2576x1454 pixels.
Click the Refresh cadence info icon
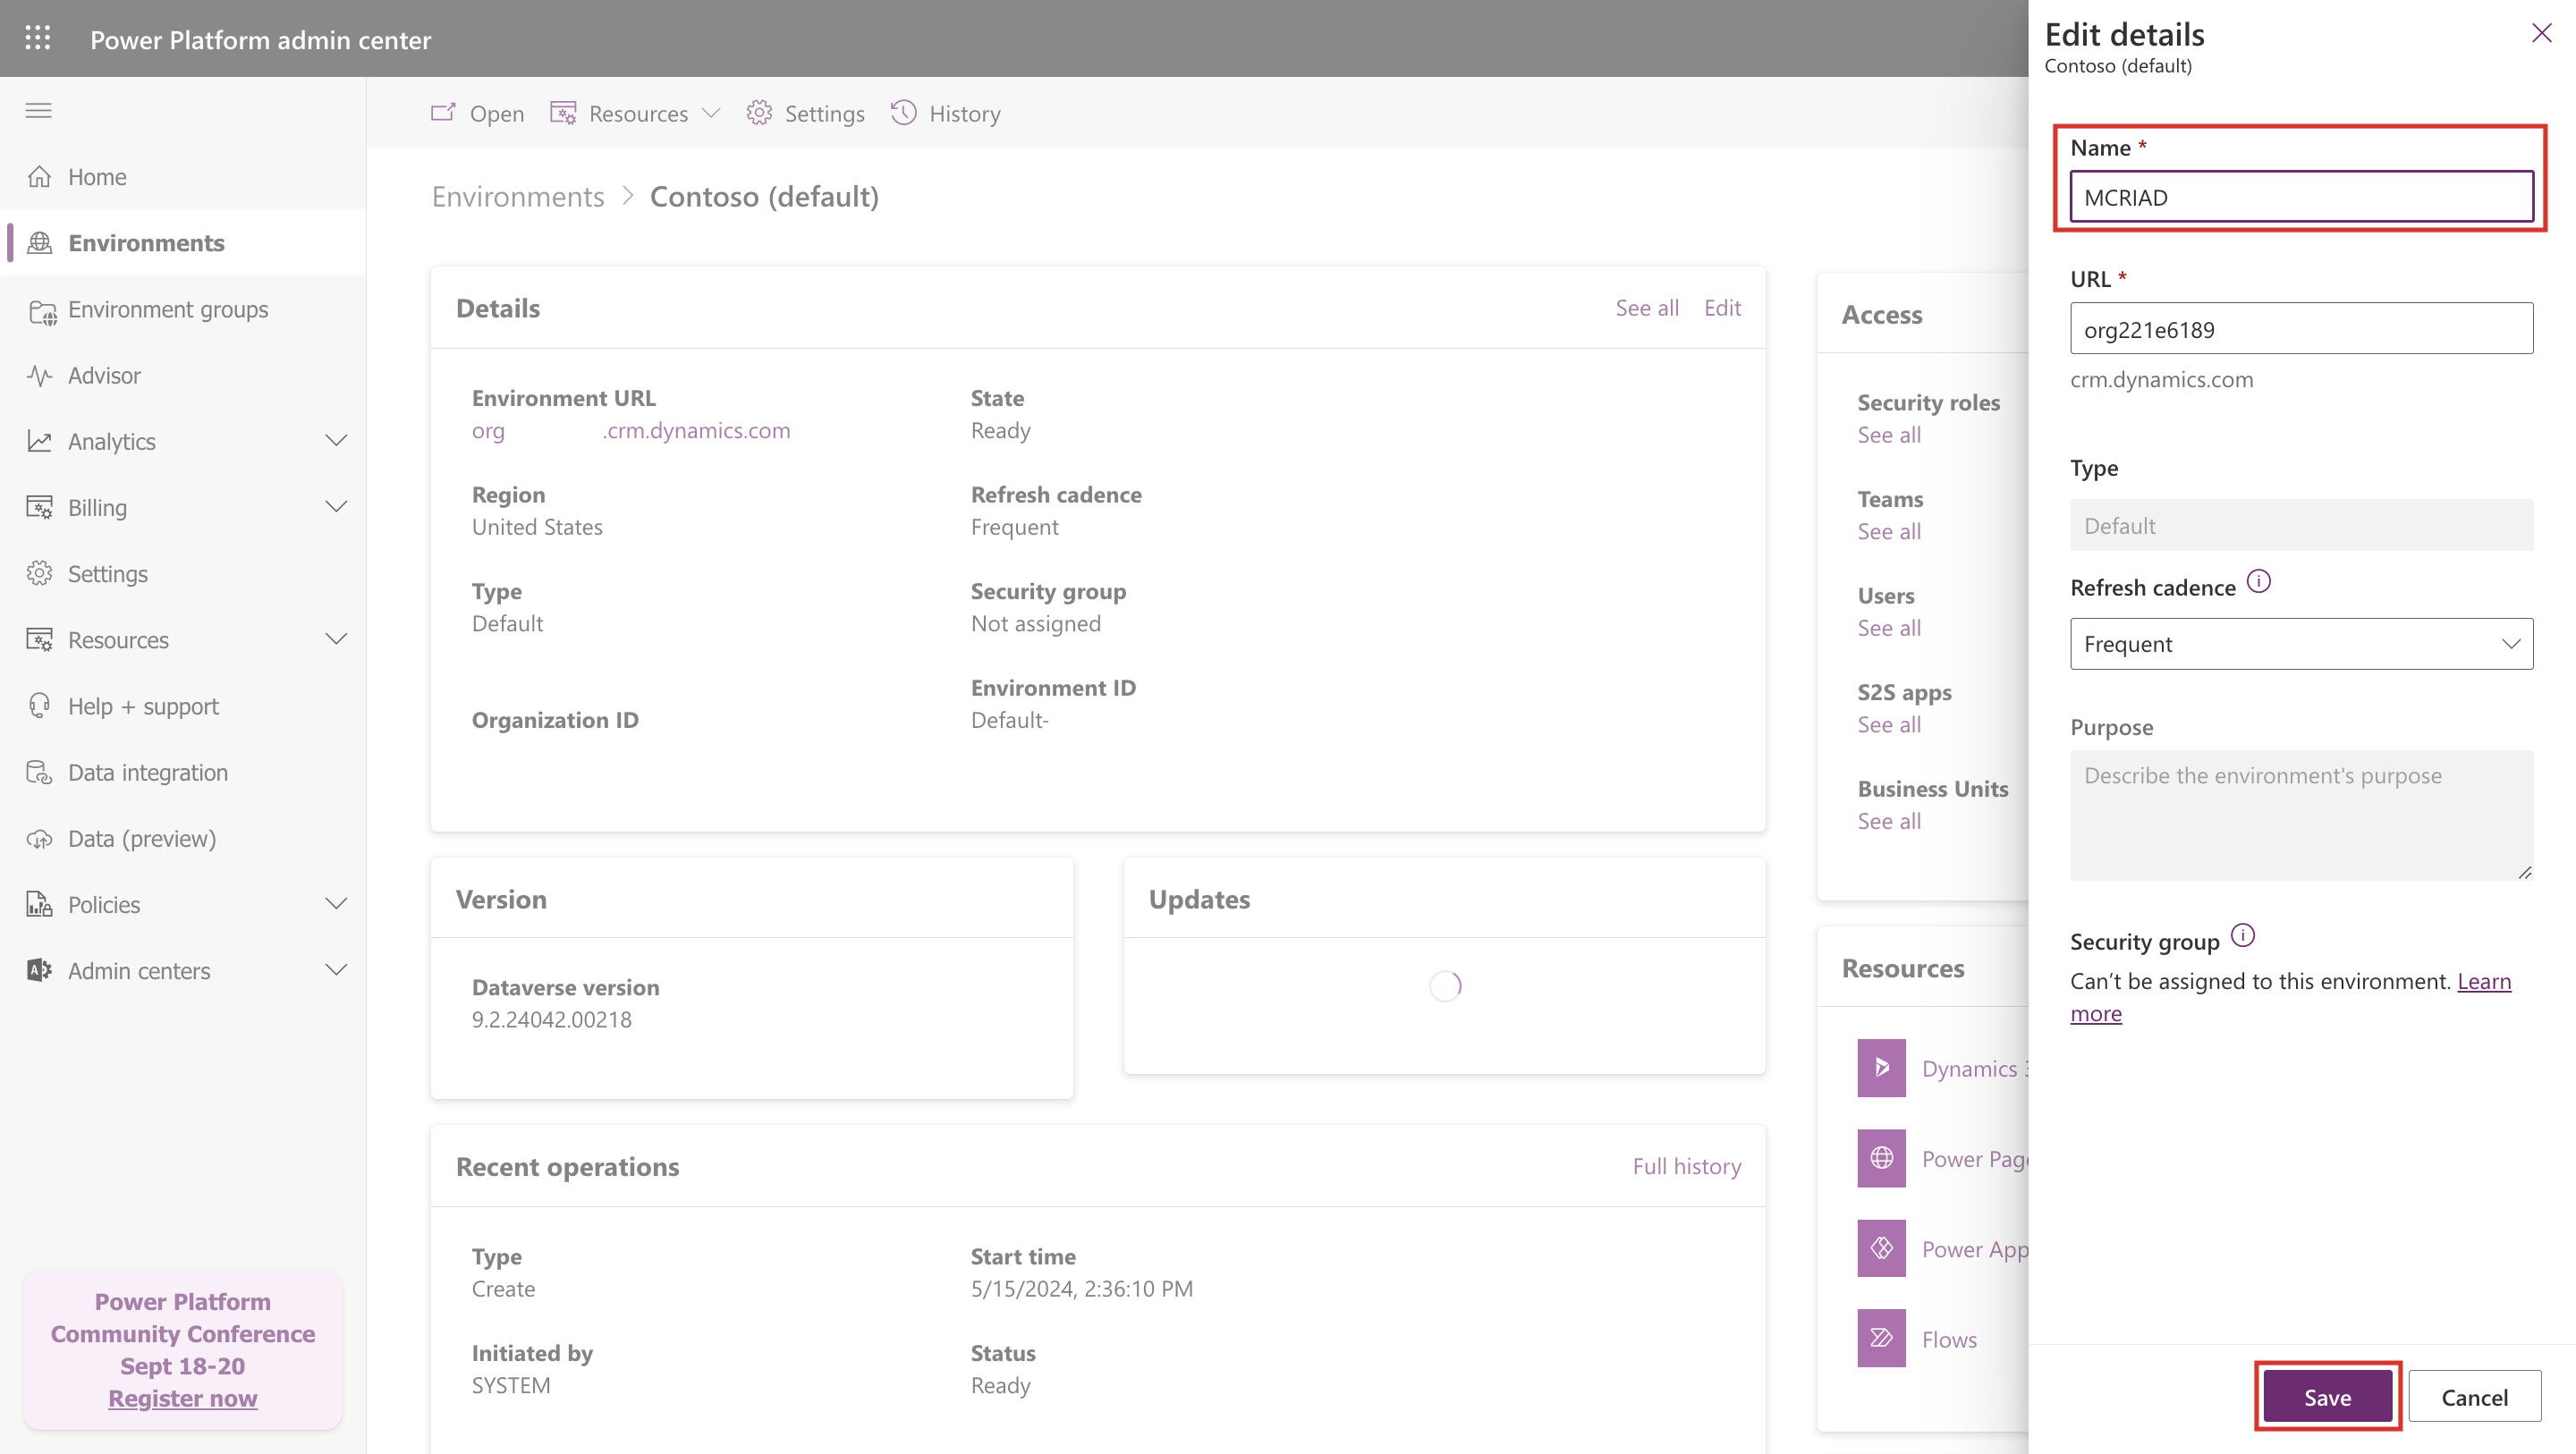2258,582
